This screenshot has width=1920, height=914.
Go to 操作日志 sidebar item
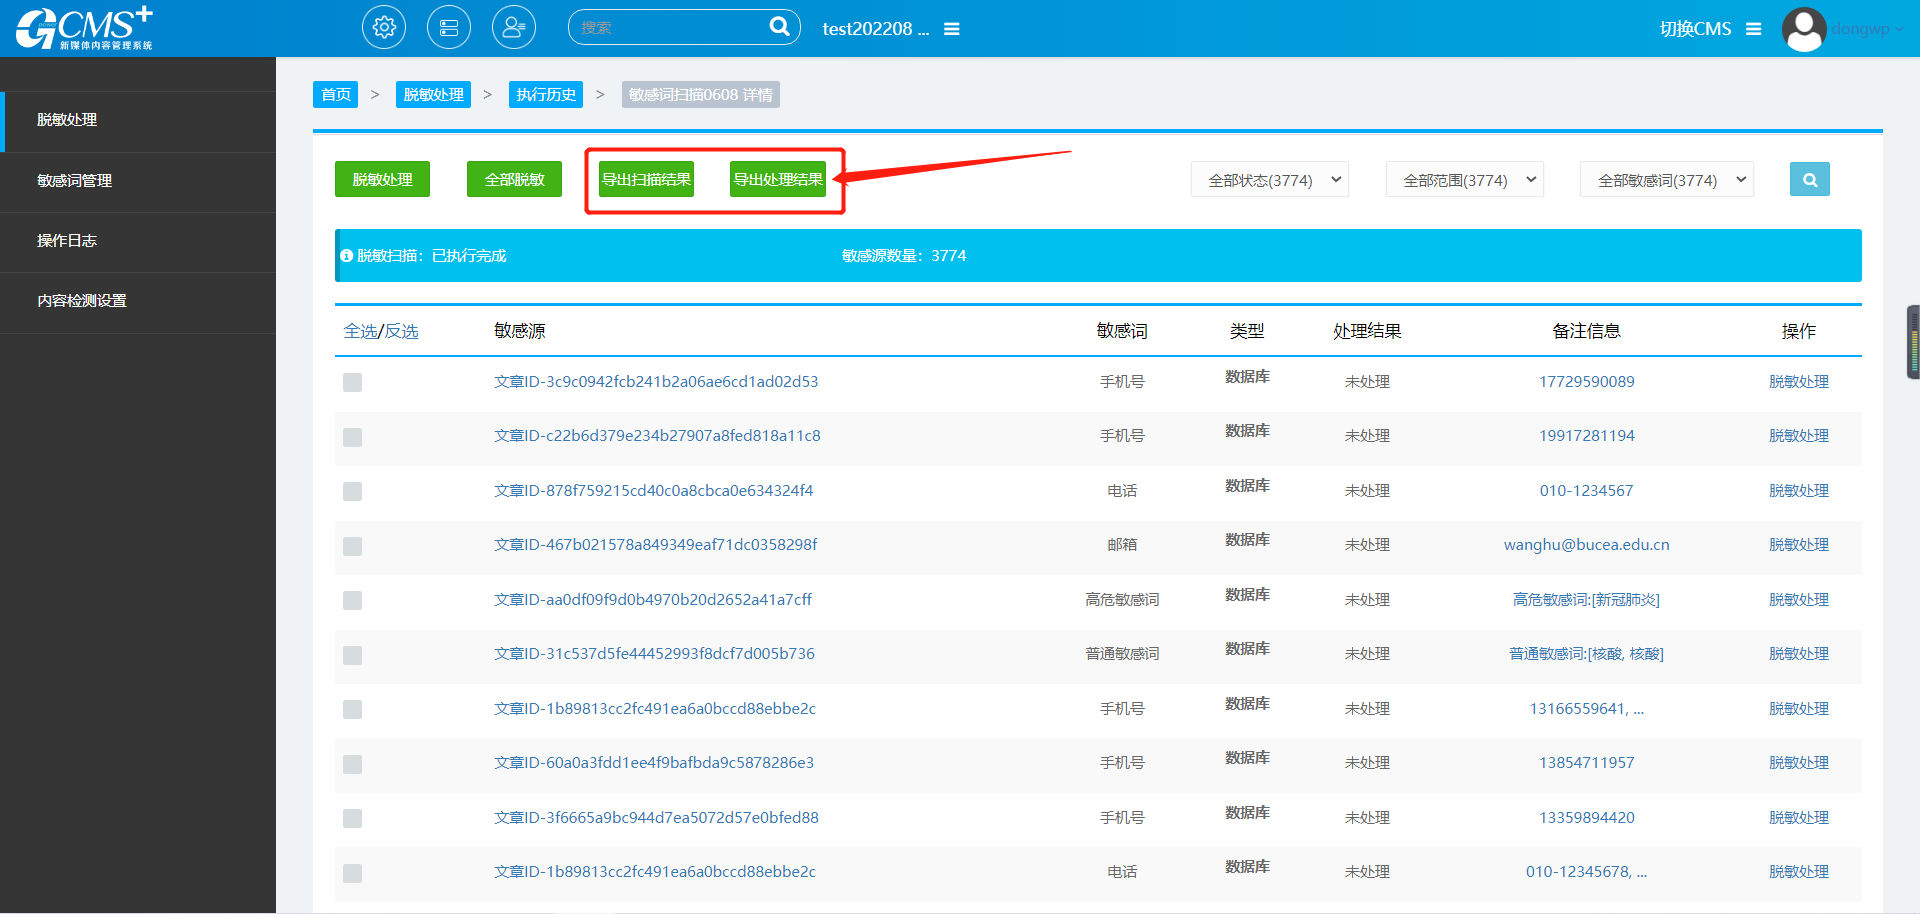[x=67, y=241]
